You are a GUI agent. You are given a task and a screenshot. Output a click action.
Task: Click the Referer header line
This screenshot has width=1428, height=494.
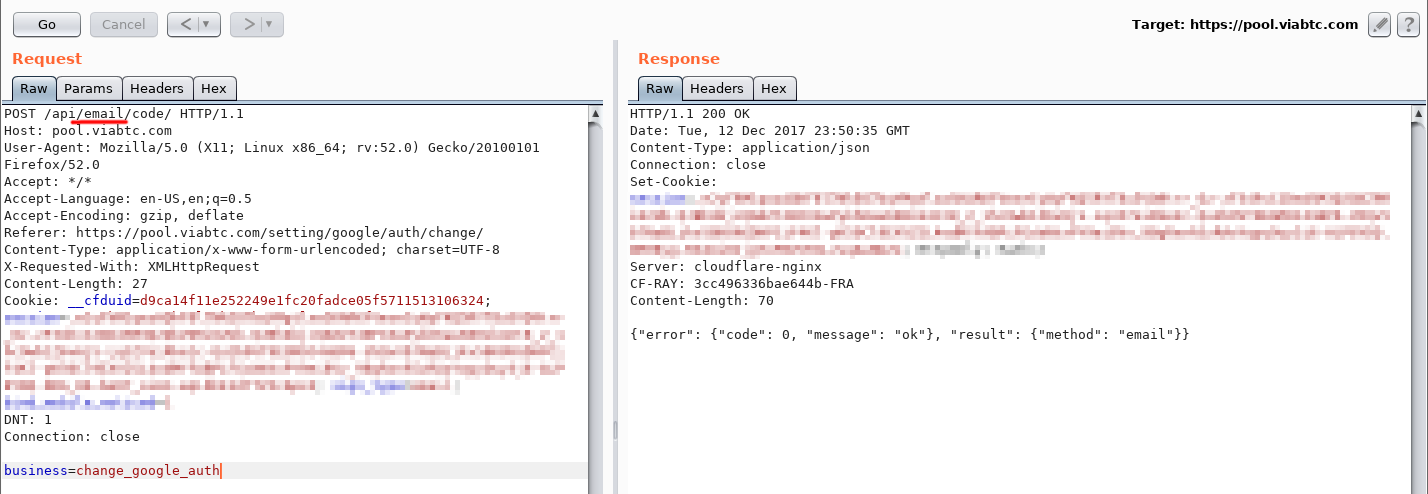(244, 233)
